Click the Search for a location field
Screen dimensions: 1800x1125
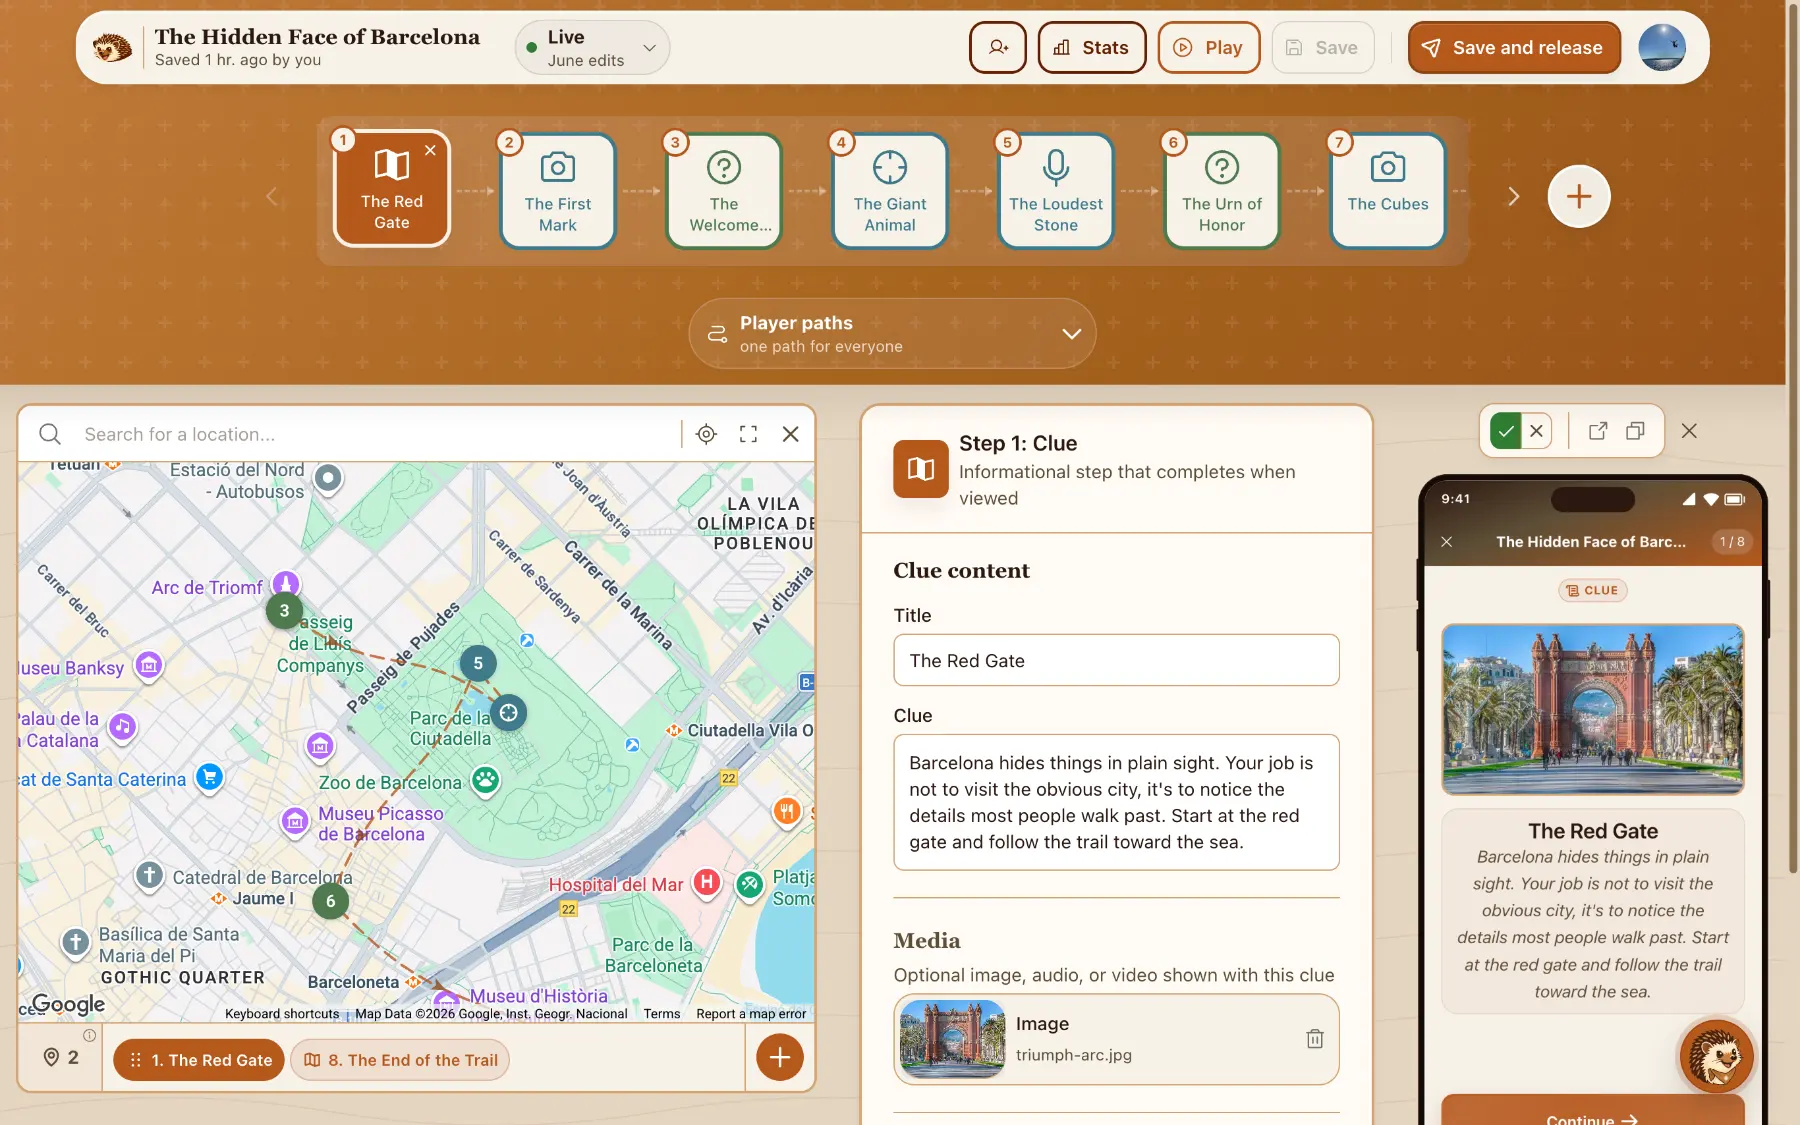point(375,434)
